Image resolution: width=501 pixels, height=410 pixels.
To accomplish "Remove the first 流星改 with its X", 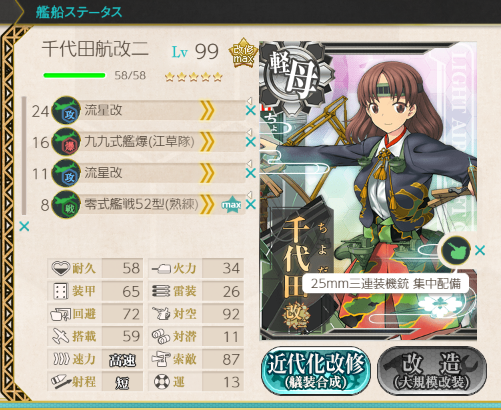I will pos(251,110).
